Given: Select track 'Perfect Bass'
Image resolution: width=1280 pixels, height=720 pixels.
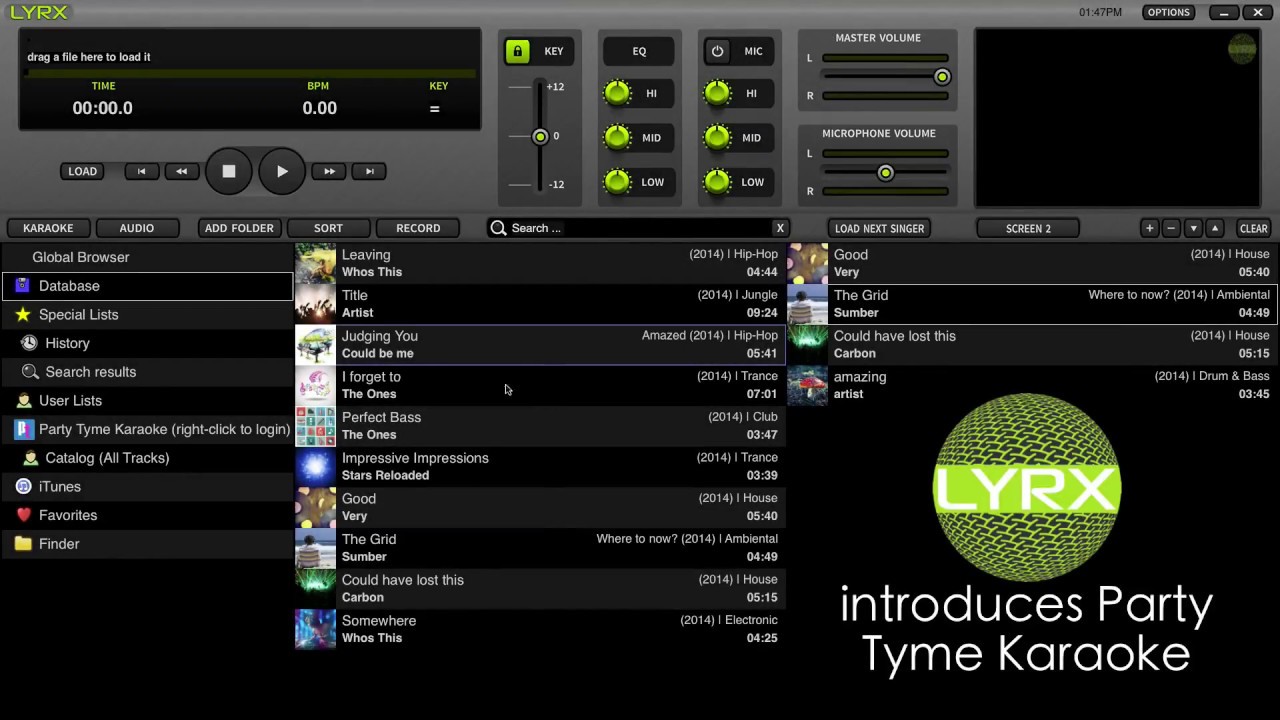Looking at the screenshot, I should [x=540, y=426].
